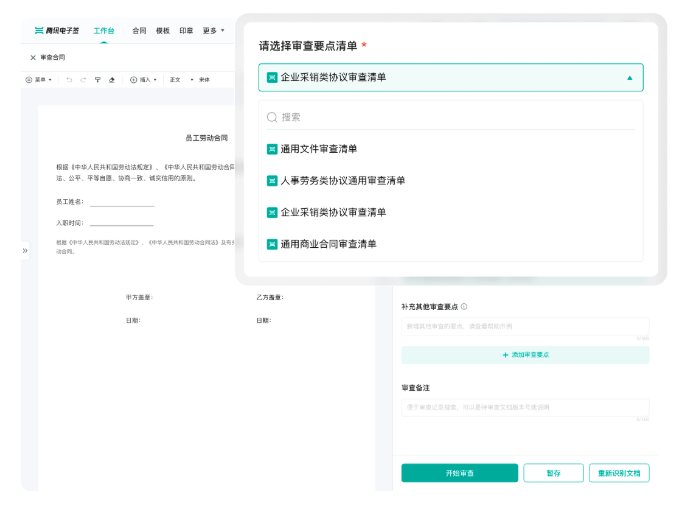
Task: Click icon beside 通用商业合同审查清单
Action: [272, 244]
